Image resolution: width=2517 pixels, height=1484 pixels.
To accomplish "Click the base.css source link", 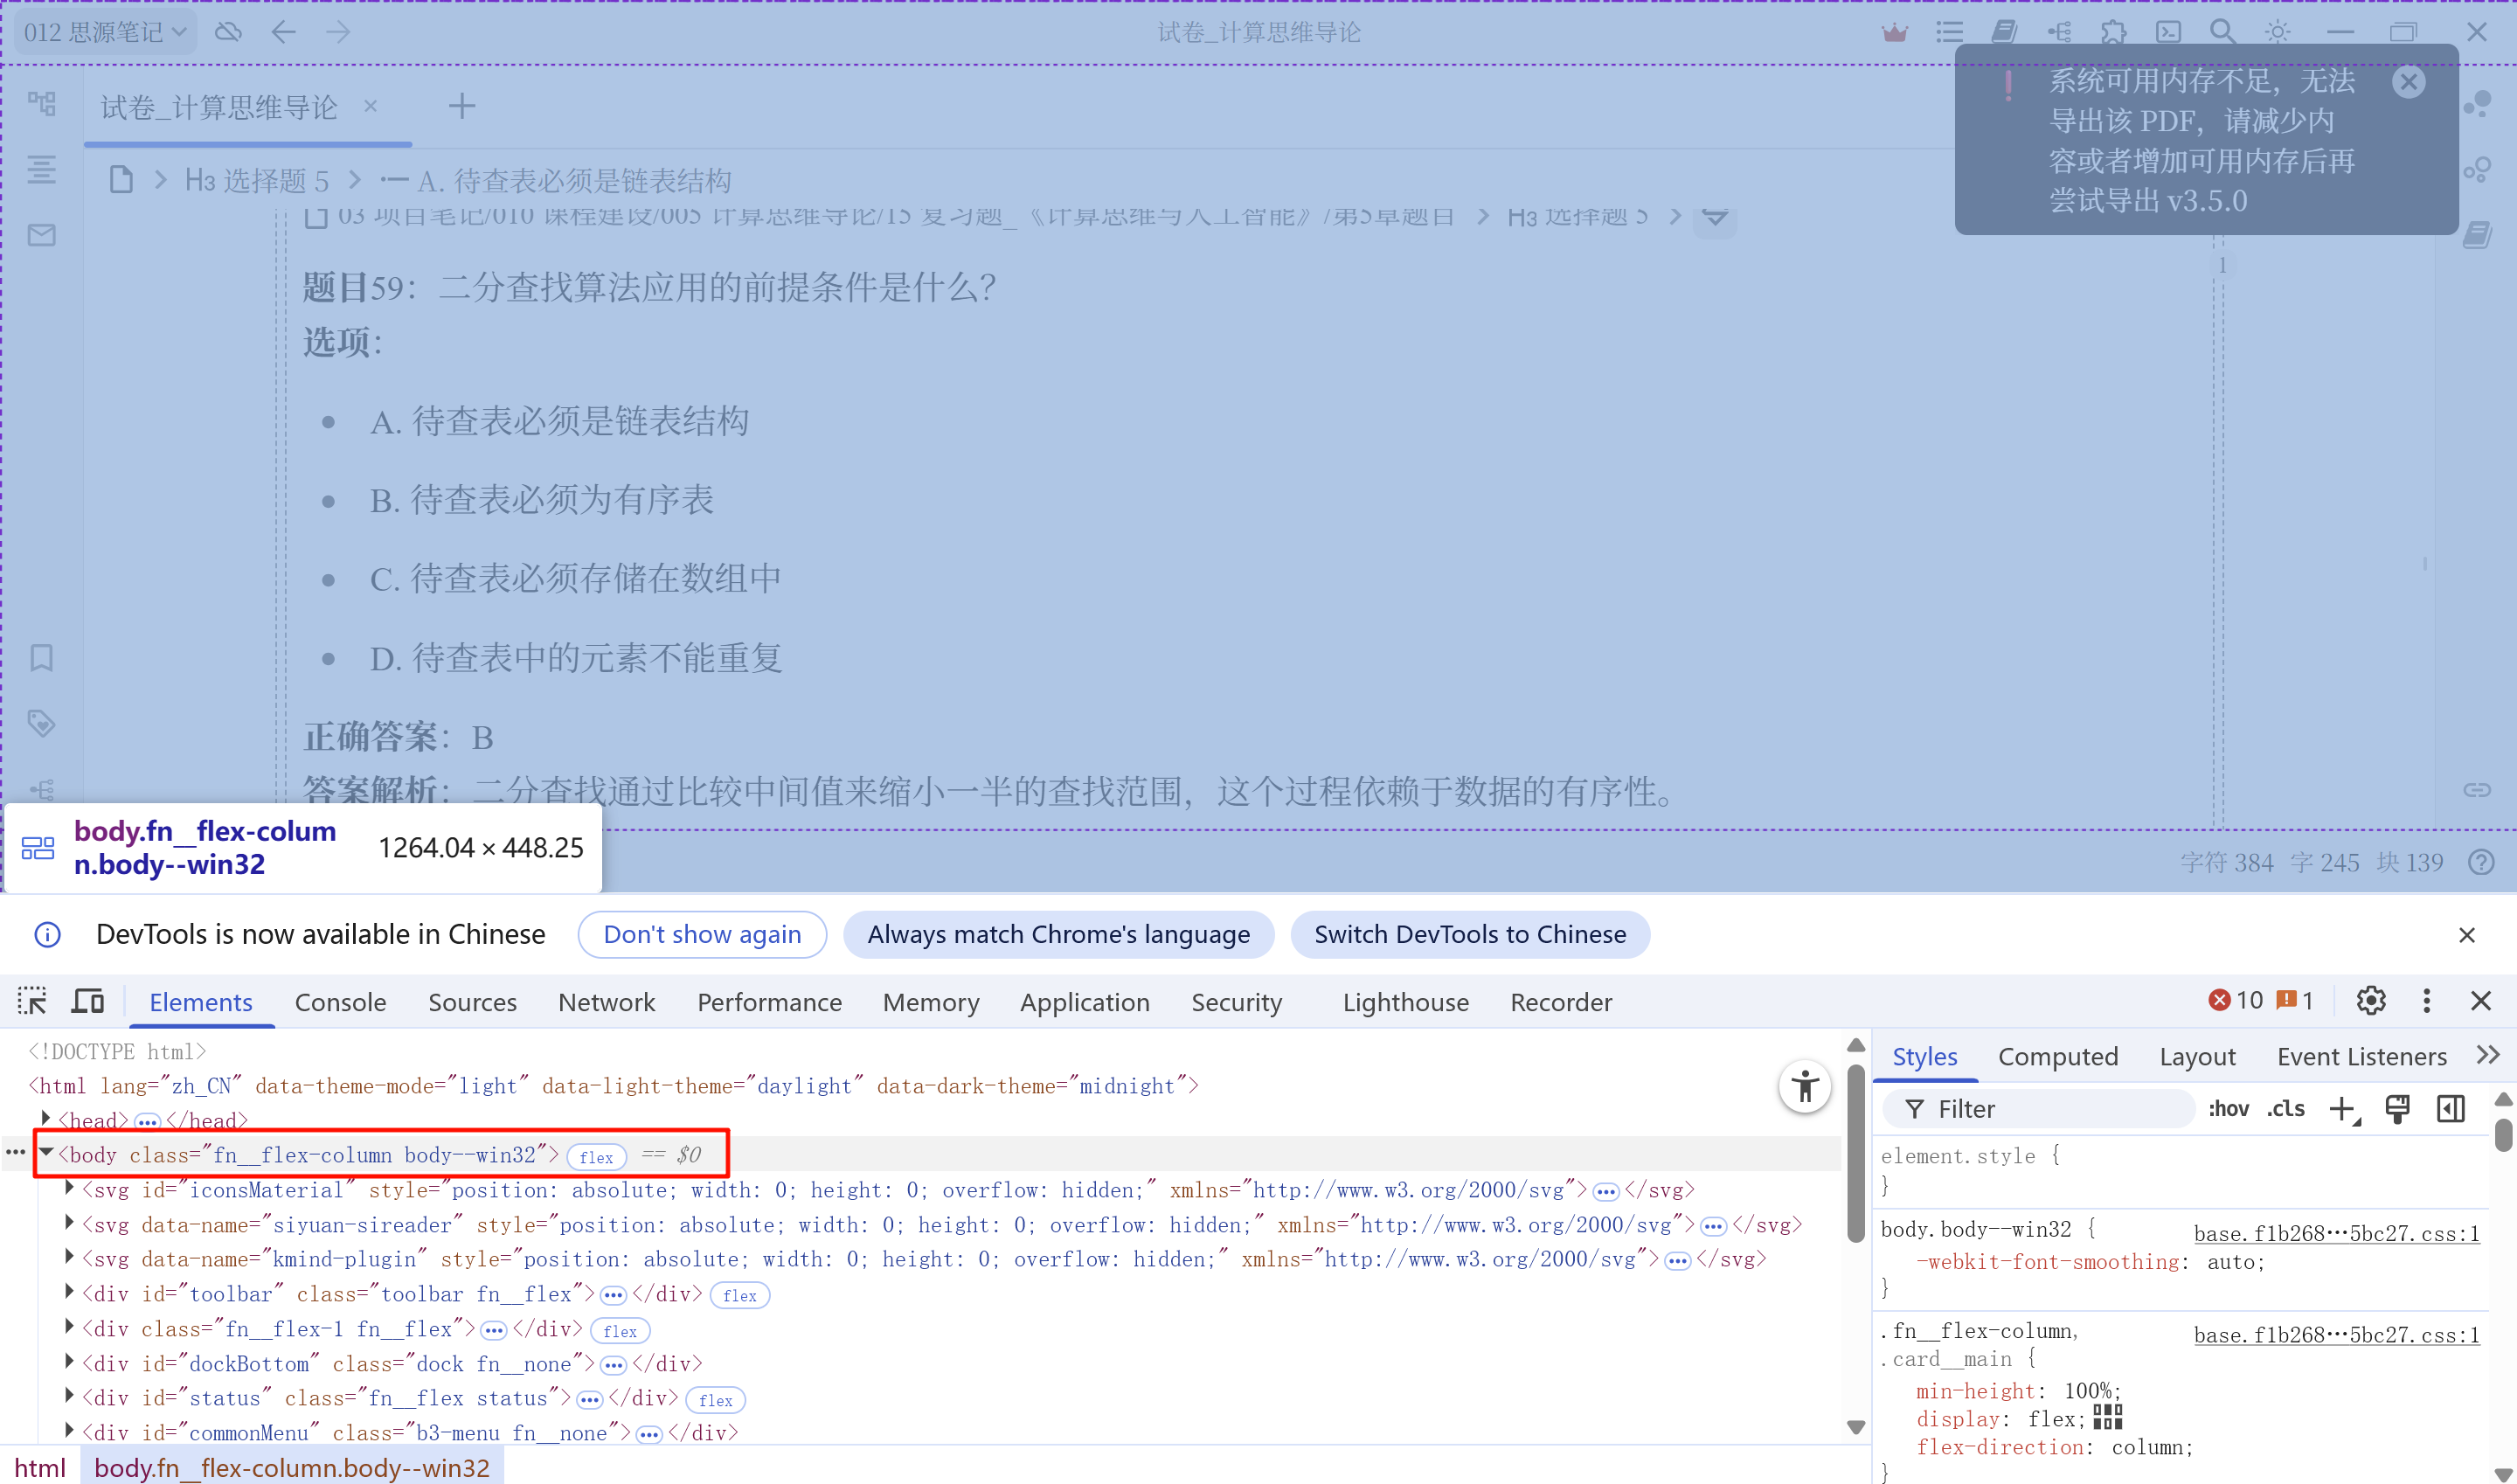I will (2336, 1233).
